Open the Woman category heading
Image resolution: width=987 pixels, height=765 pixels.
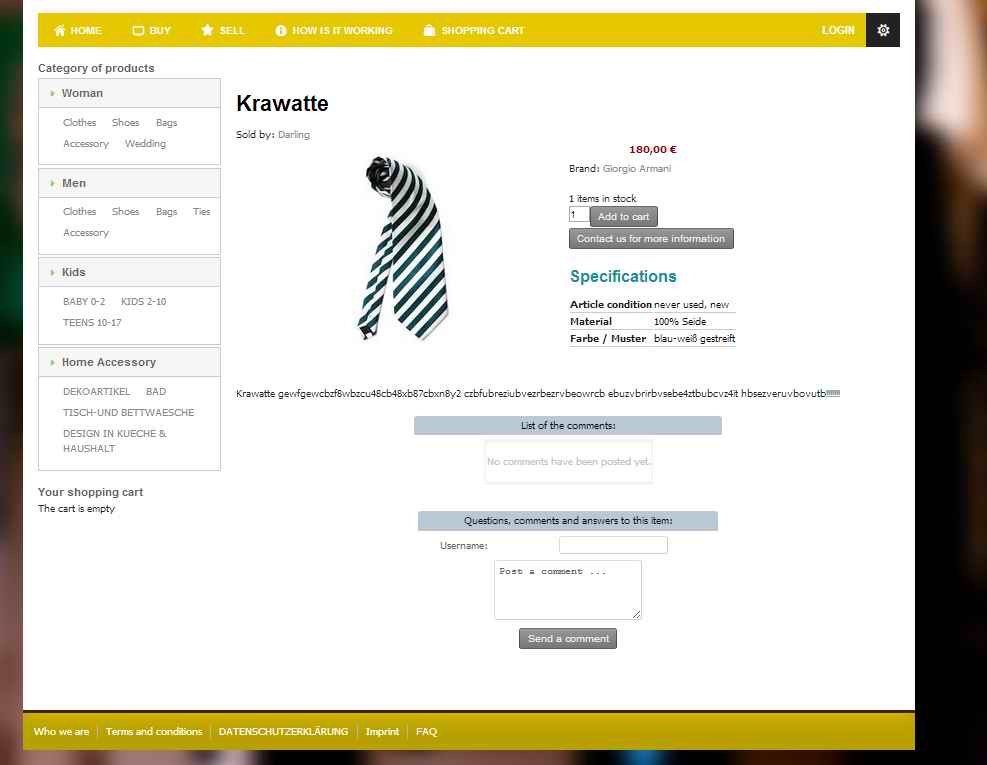coord(82,93)
